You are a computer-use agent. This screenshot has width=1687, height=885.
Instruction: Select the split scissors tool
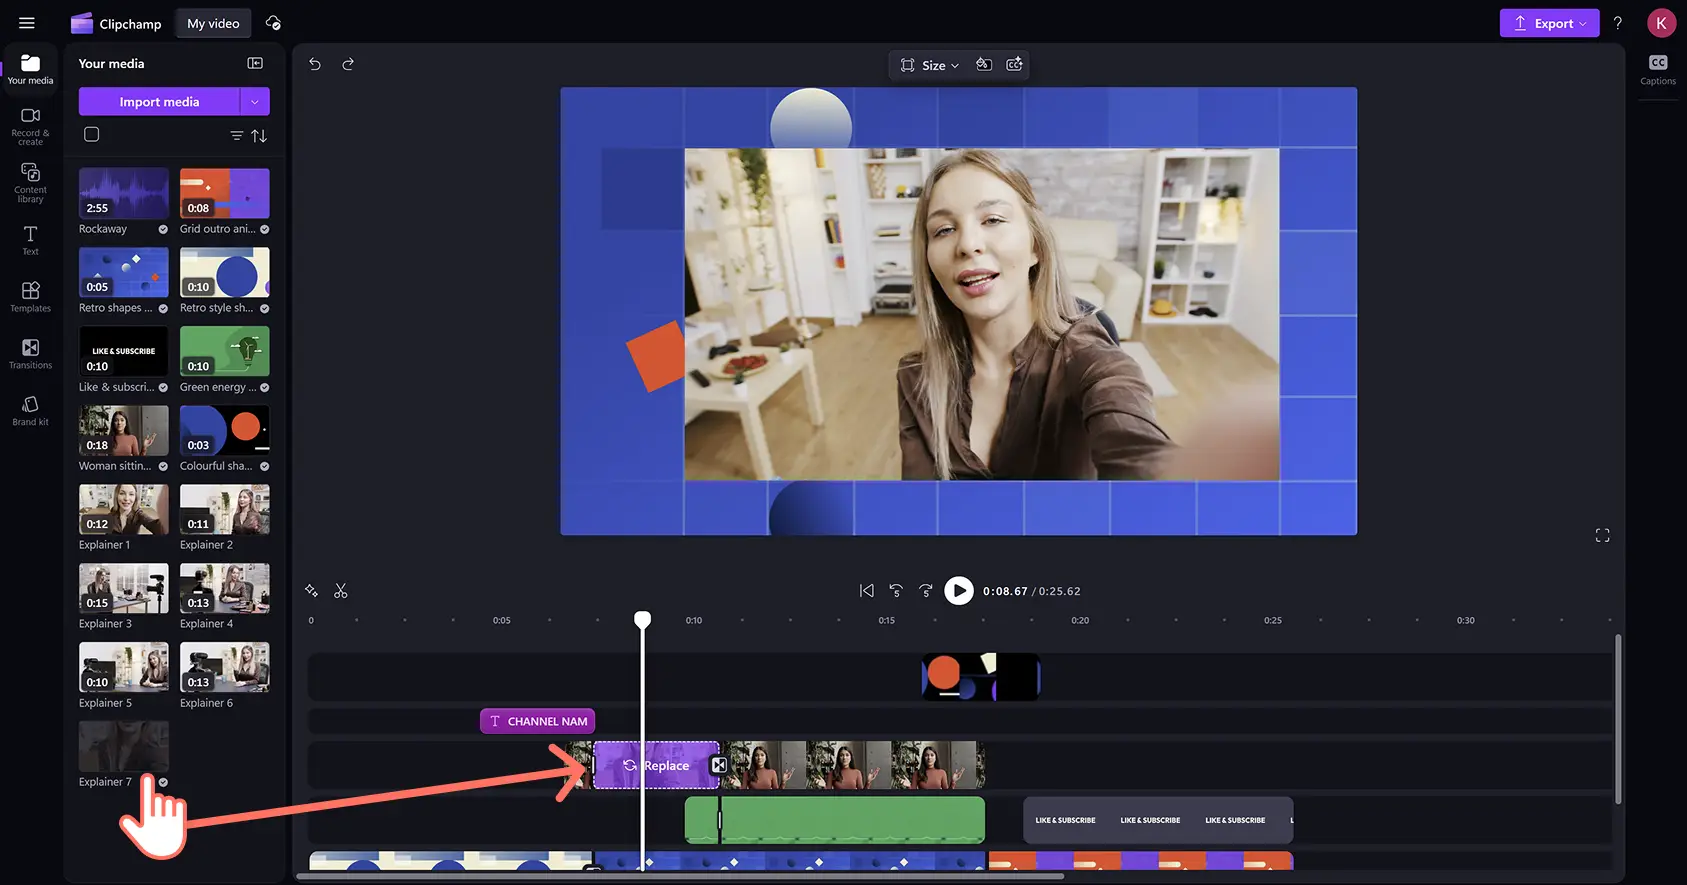coord(341,591)
